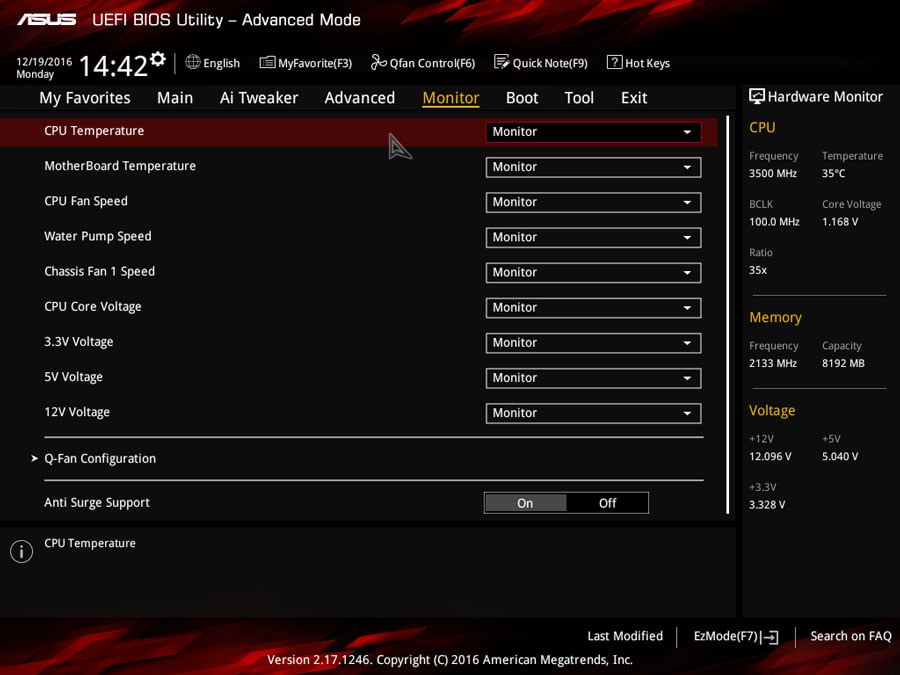This screenshot has width=900, height=675.
Task: Click the English language button
Action: pos(222,63)
